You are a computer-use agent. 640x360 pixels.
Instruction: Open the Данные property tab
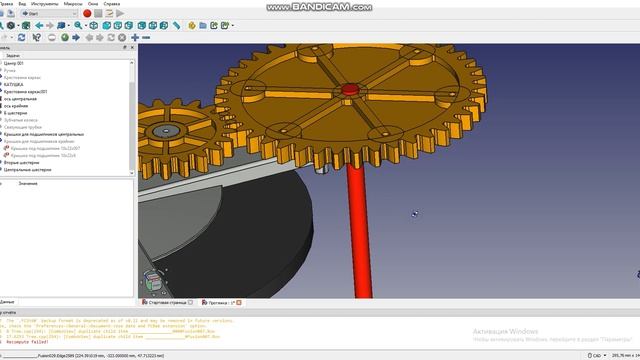(7, 302)
